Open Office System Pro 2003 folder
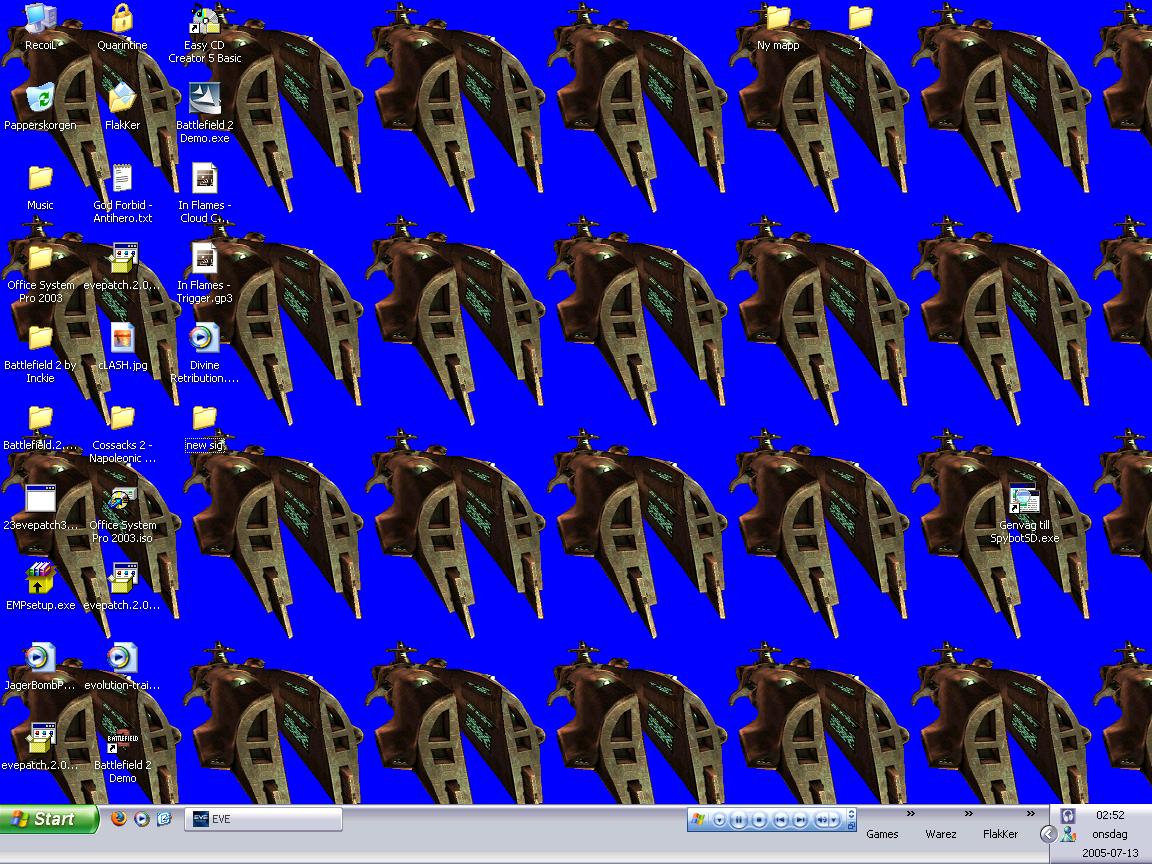The width and height of the screenshot is (1152, 864). pos(40,259)
